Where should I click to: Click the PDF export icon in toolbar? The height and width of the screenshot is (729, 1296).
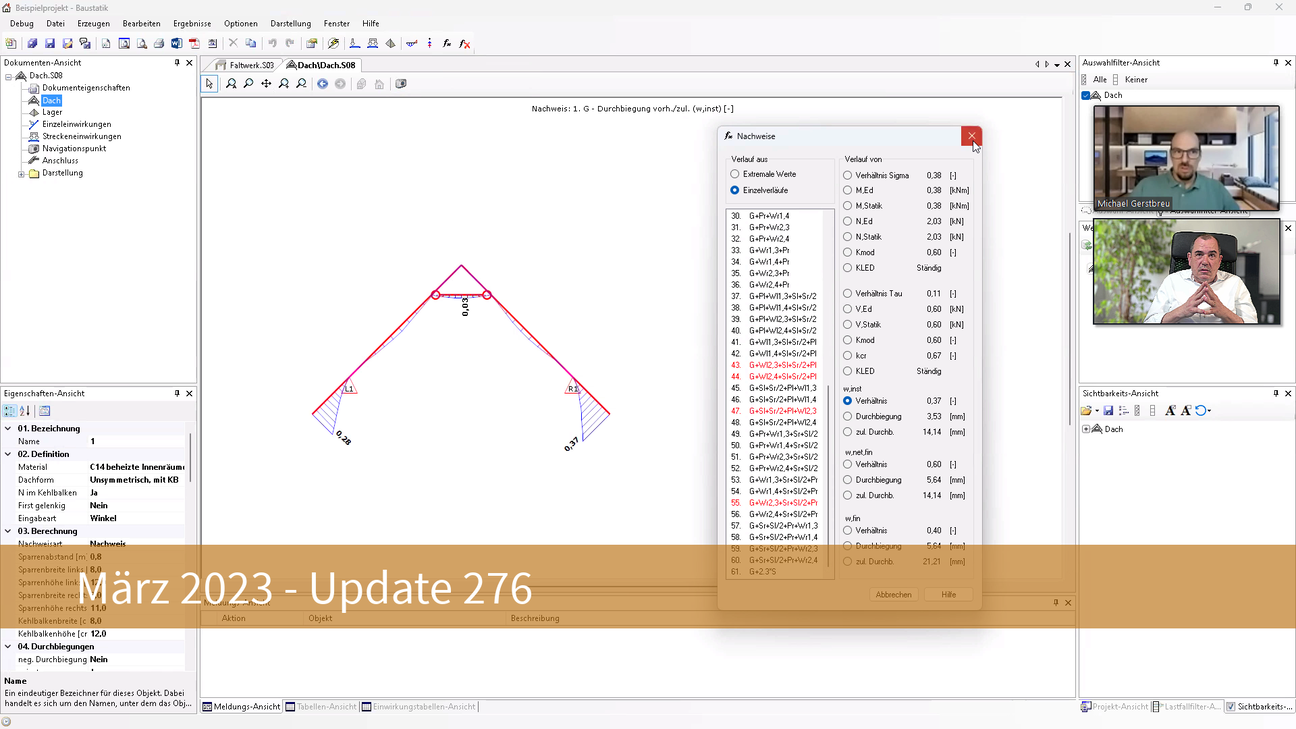(195, 44)
